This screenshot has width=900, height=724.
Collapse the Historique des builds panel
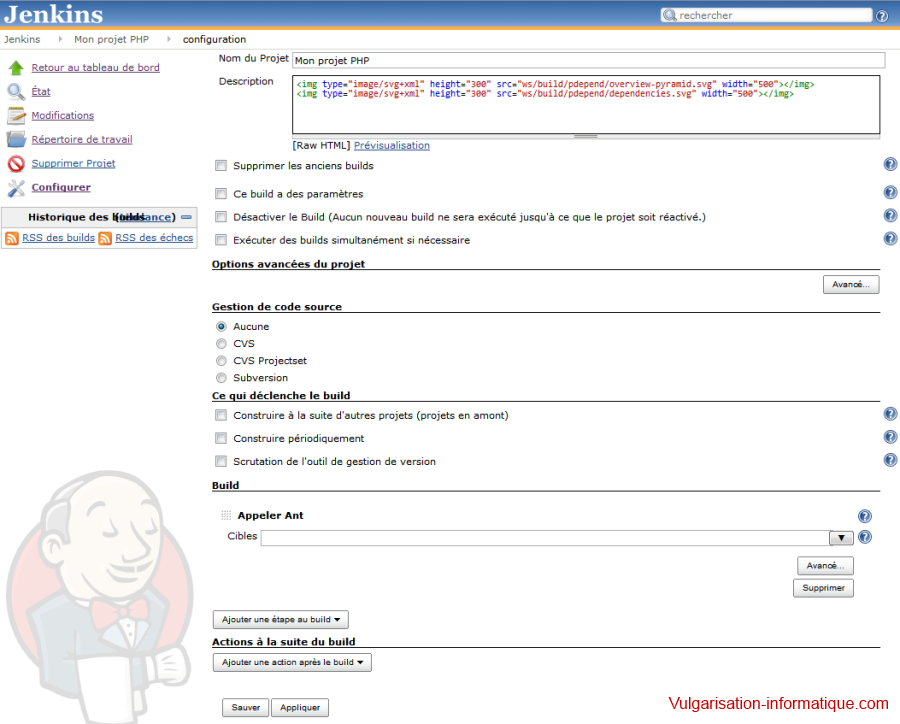click(x=187, y=217)
